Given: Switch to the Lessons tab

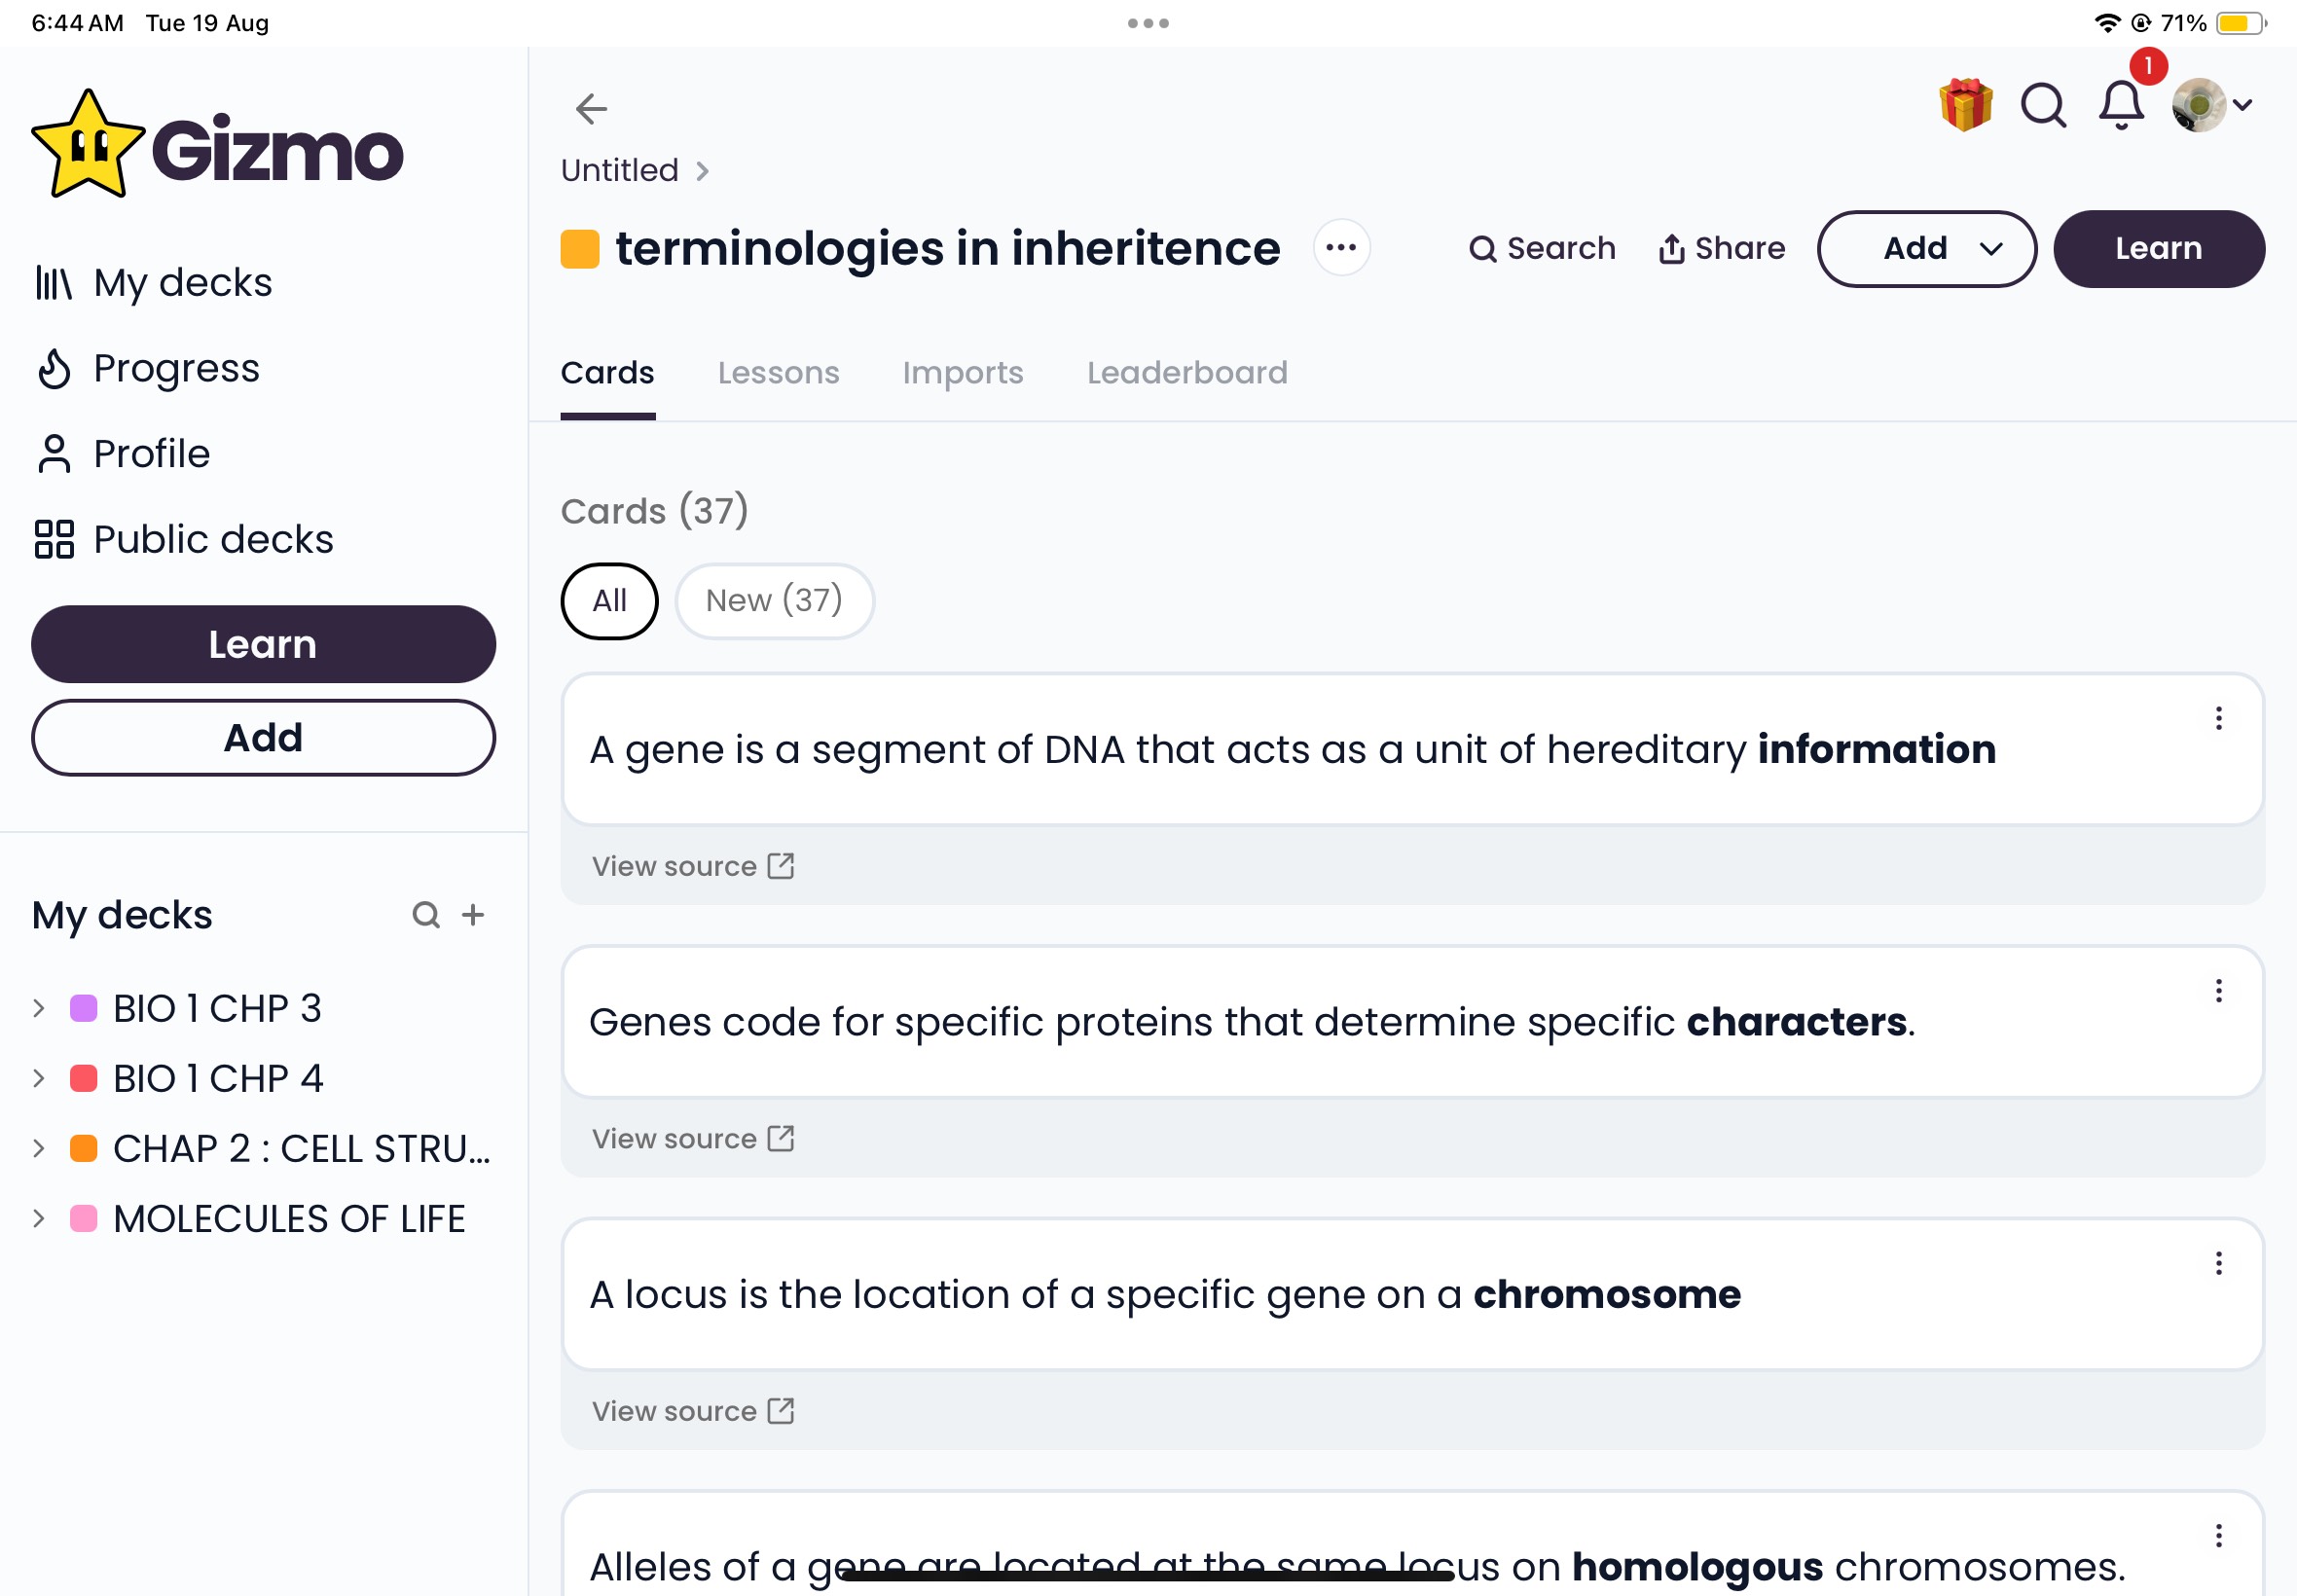Looking at the screenshot, I should pos(778,373).
